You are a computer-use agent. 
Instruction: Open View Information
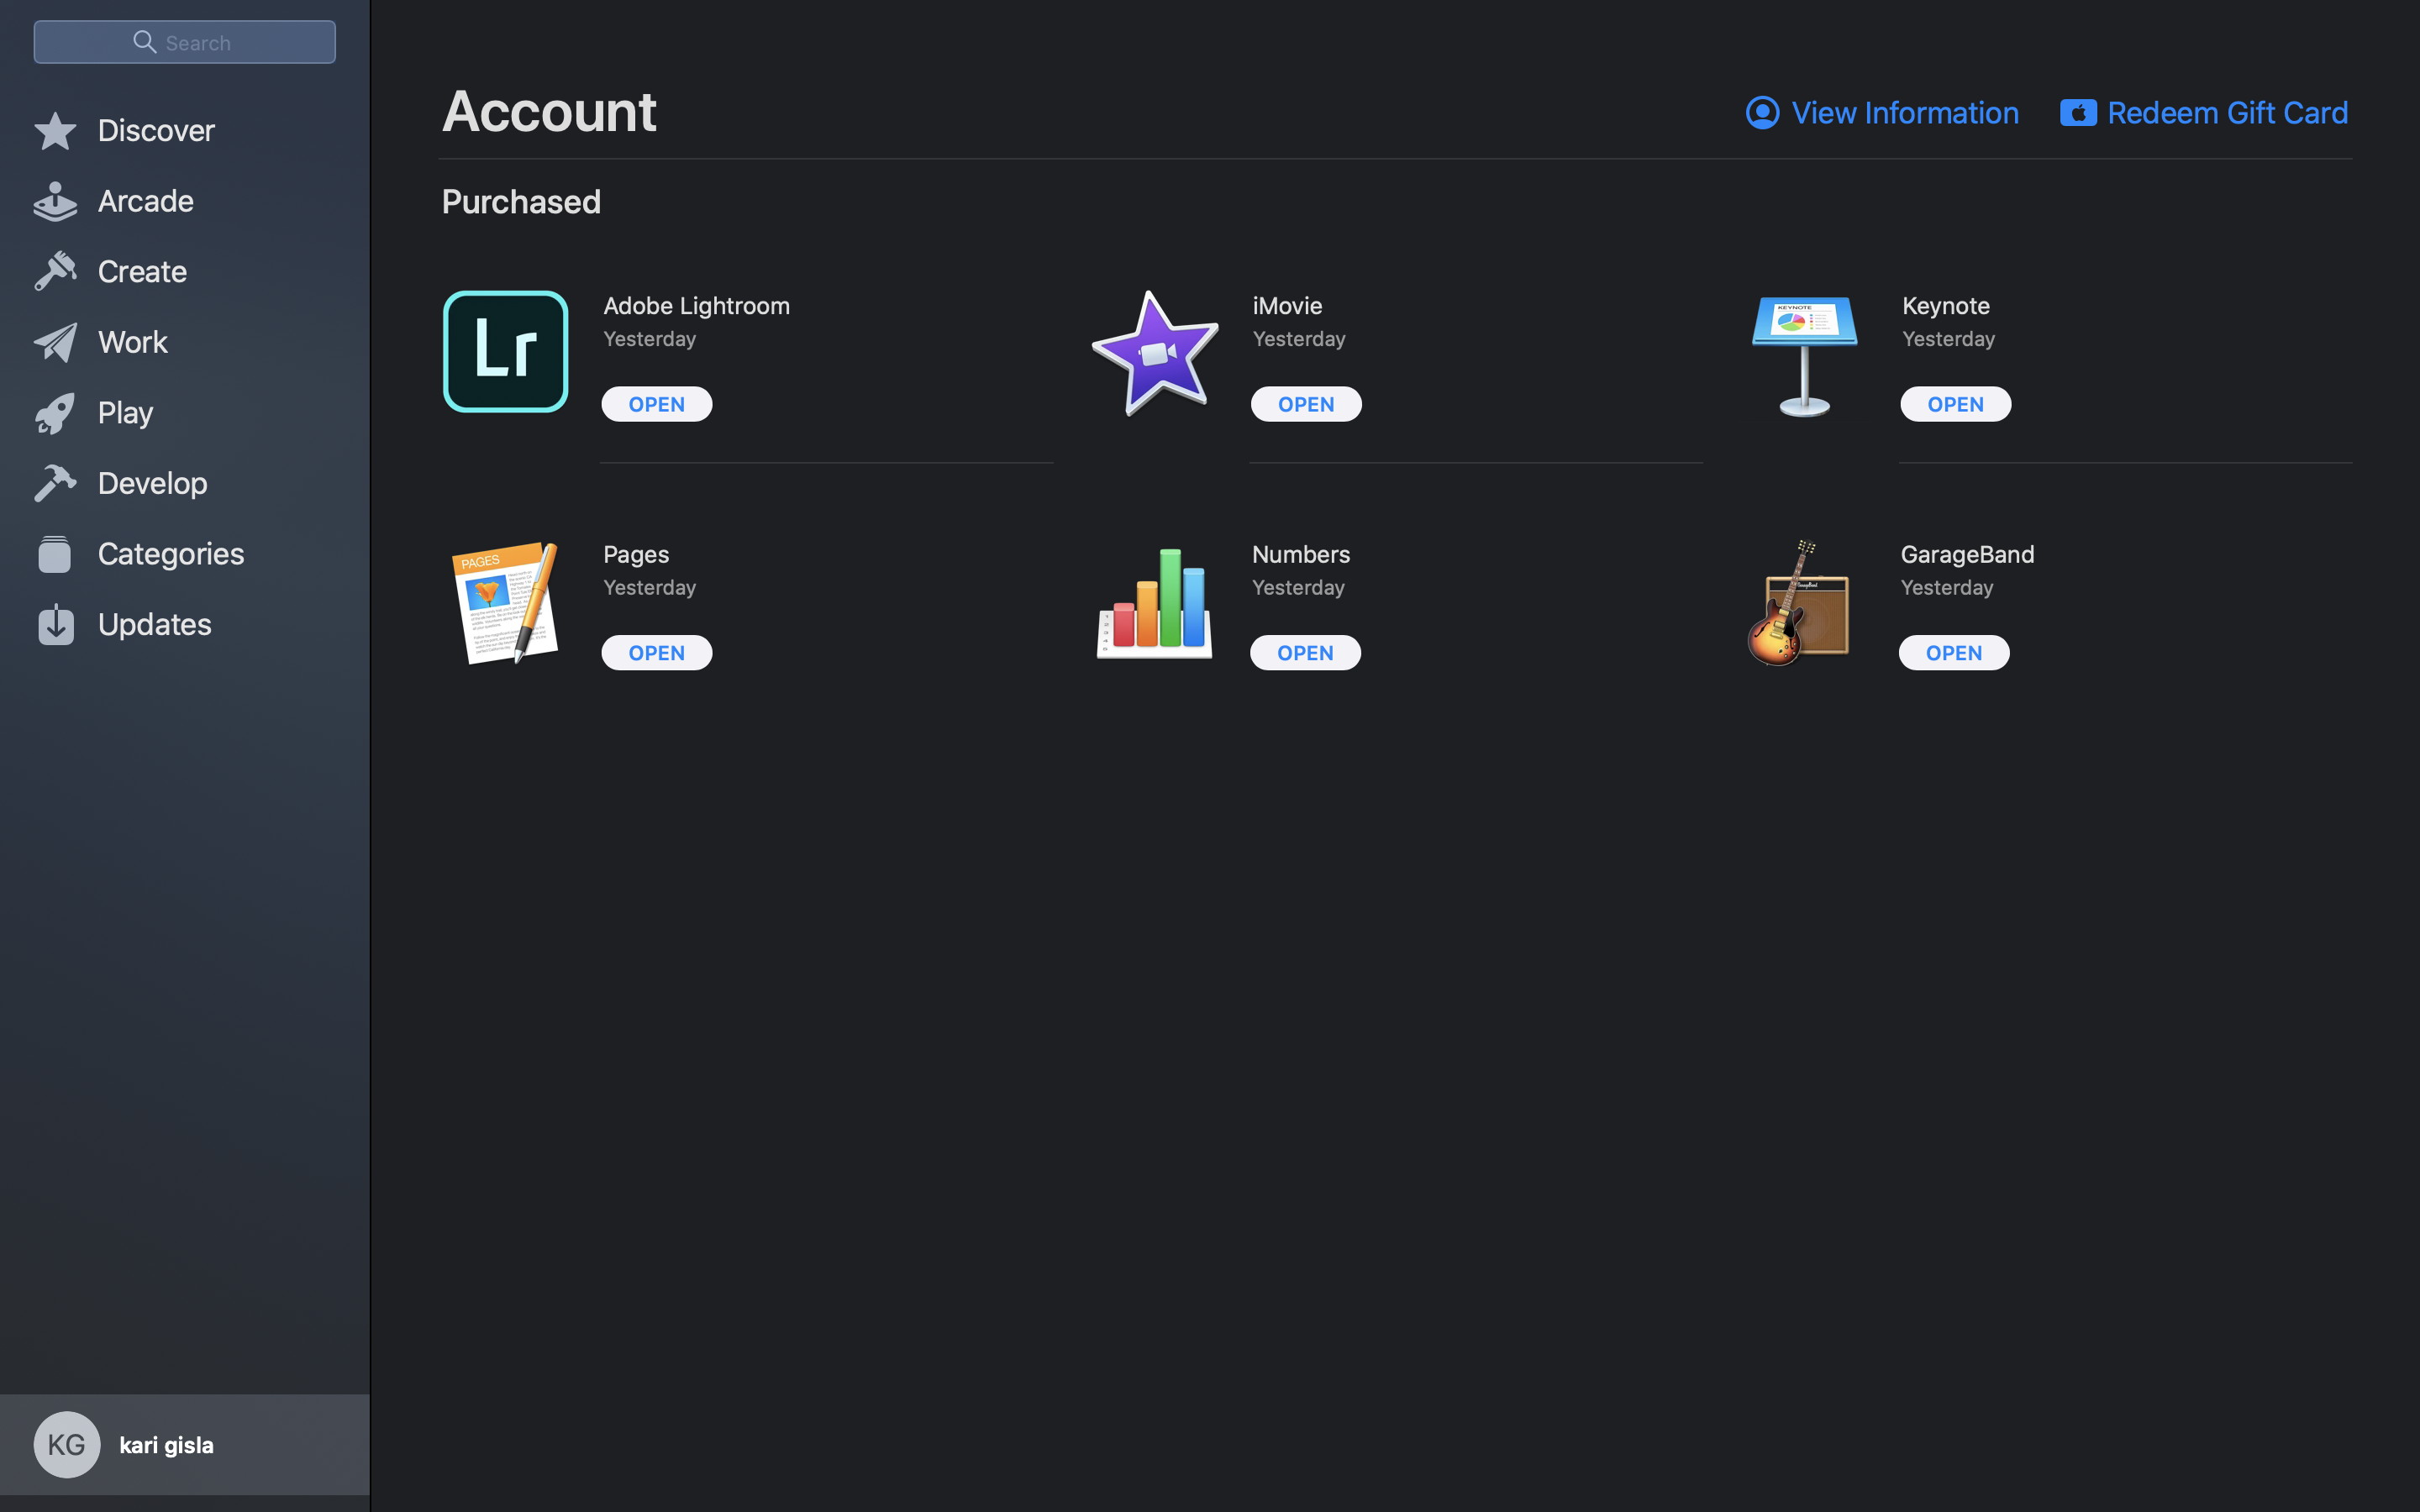click(1881, 112)
